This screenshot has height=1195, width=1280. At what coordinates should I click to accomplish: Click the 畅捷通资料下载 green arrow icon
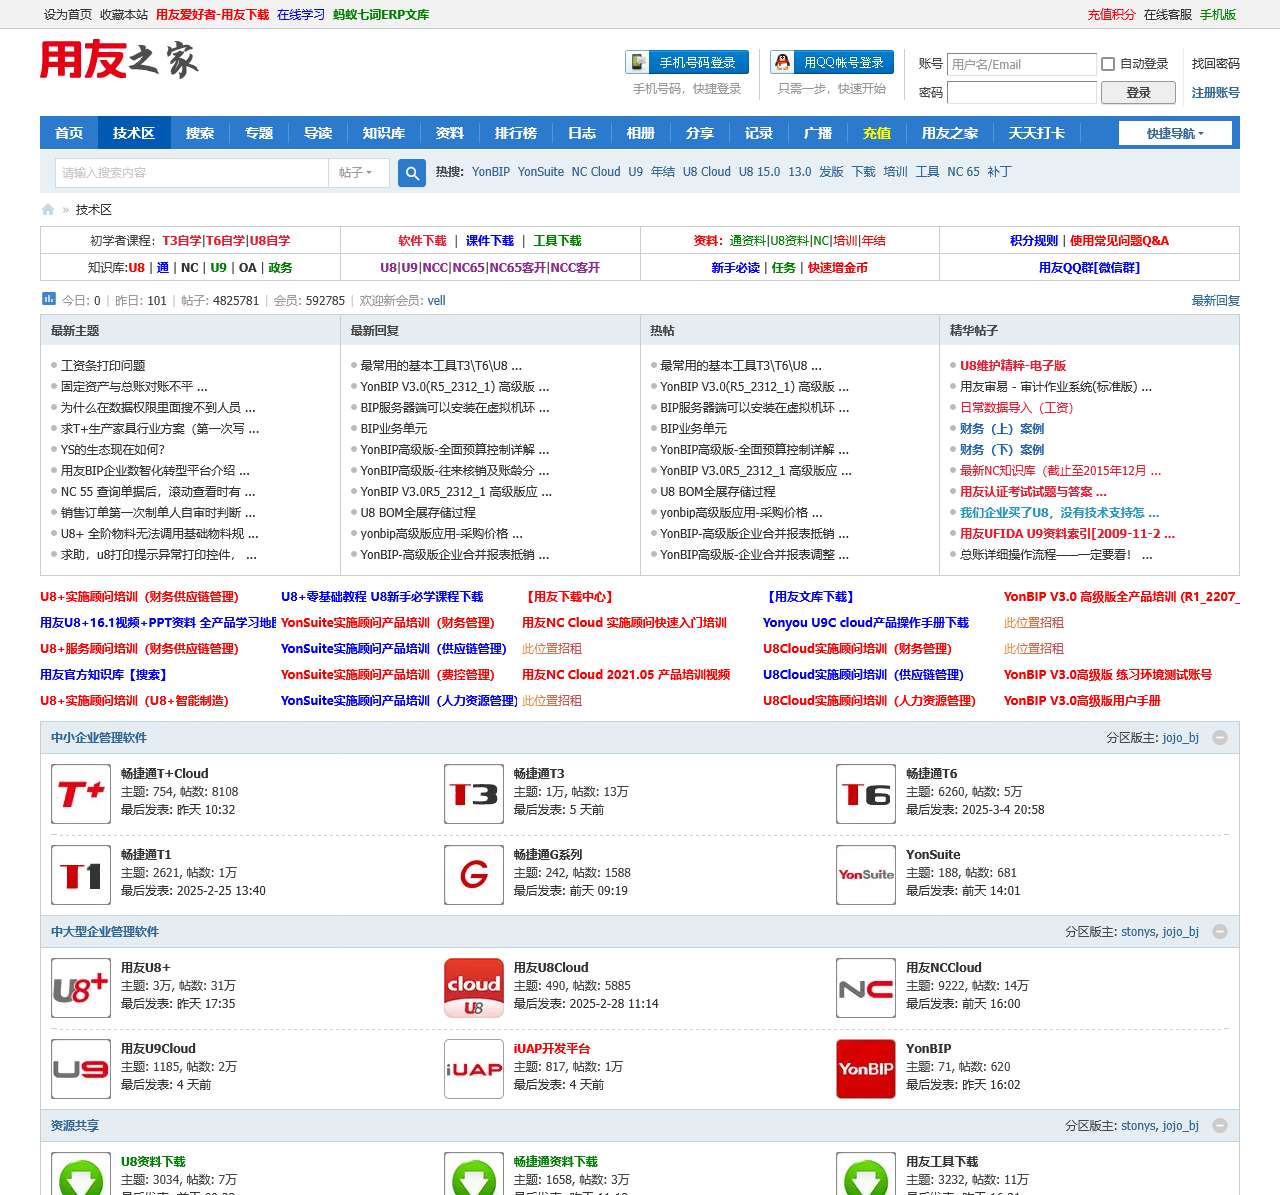(x=474, y=1175)
